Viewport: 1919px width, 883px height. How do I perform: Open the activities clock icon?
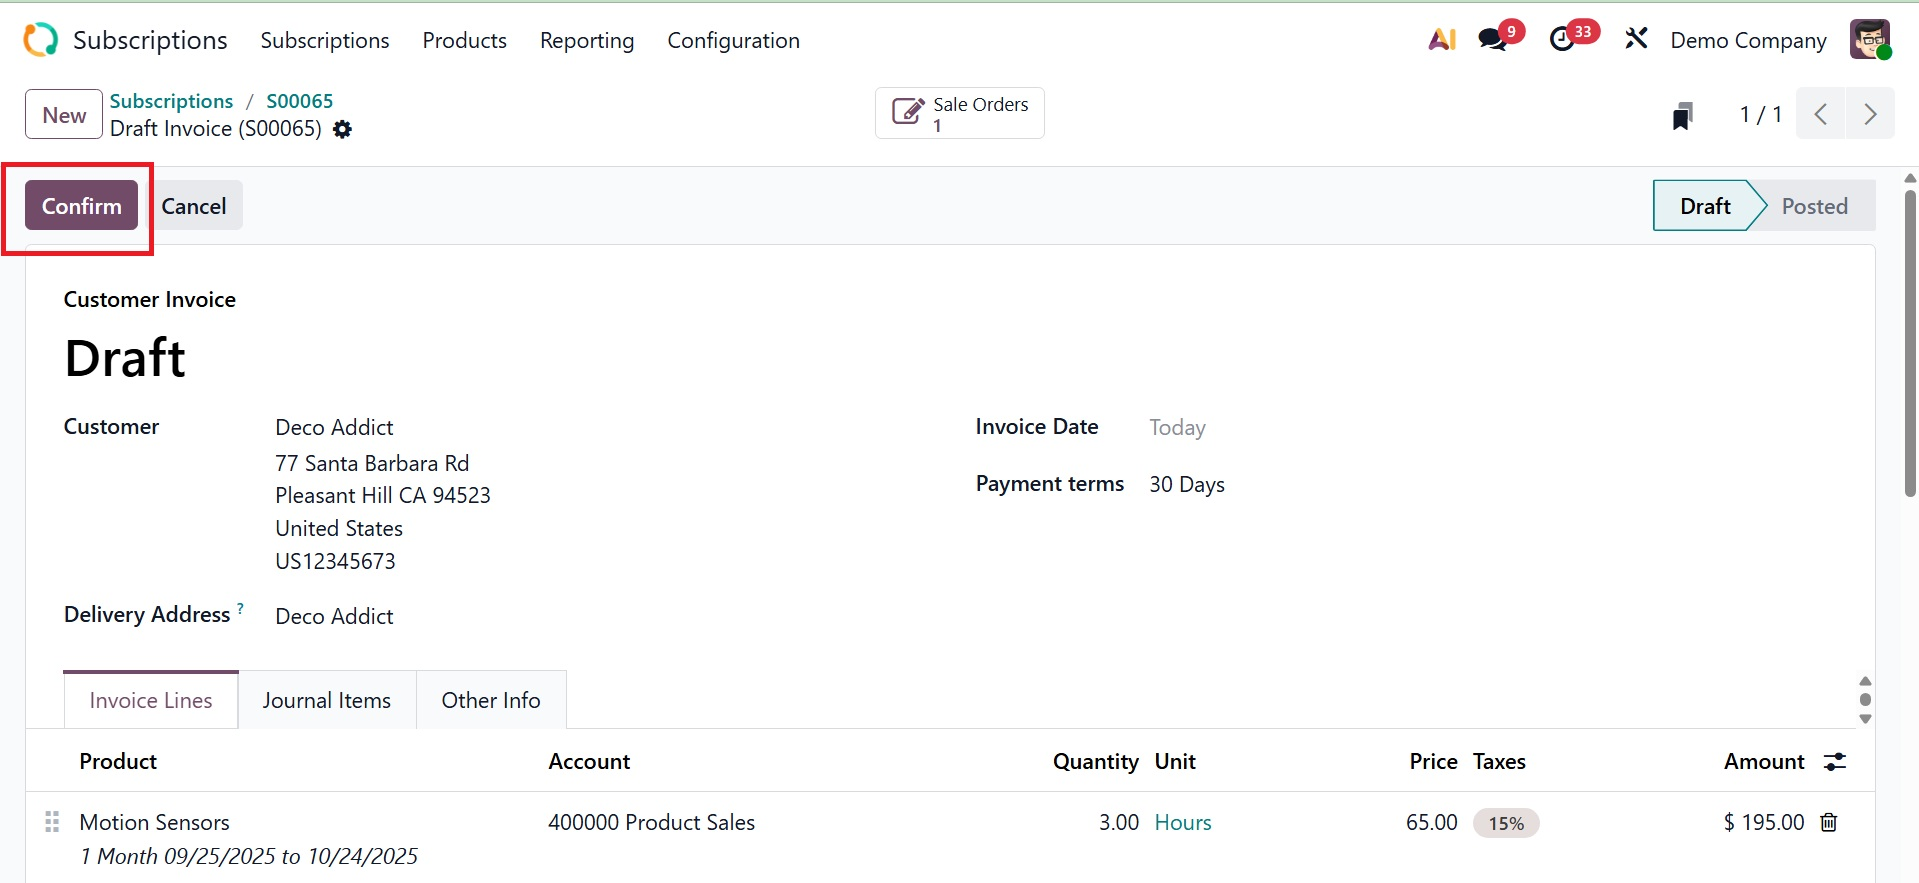pyautogui.click(x=1562, y=40)
